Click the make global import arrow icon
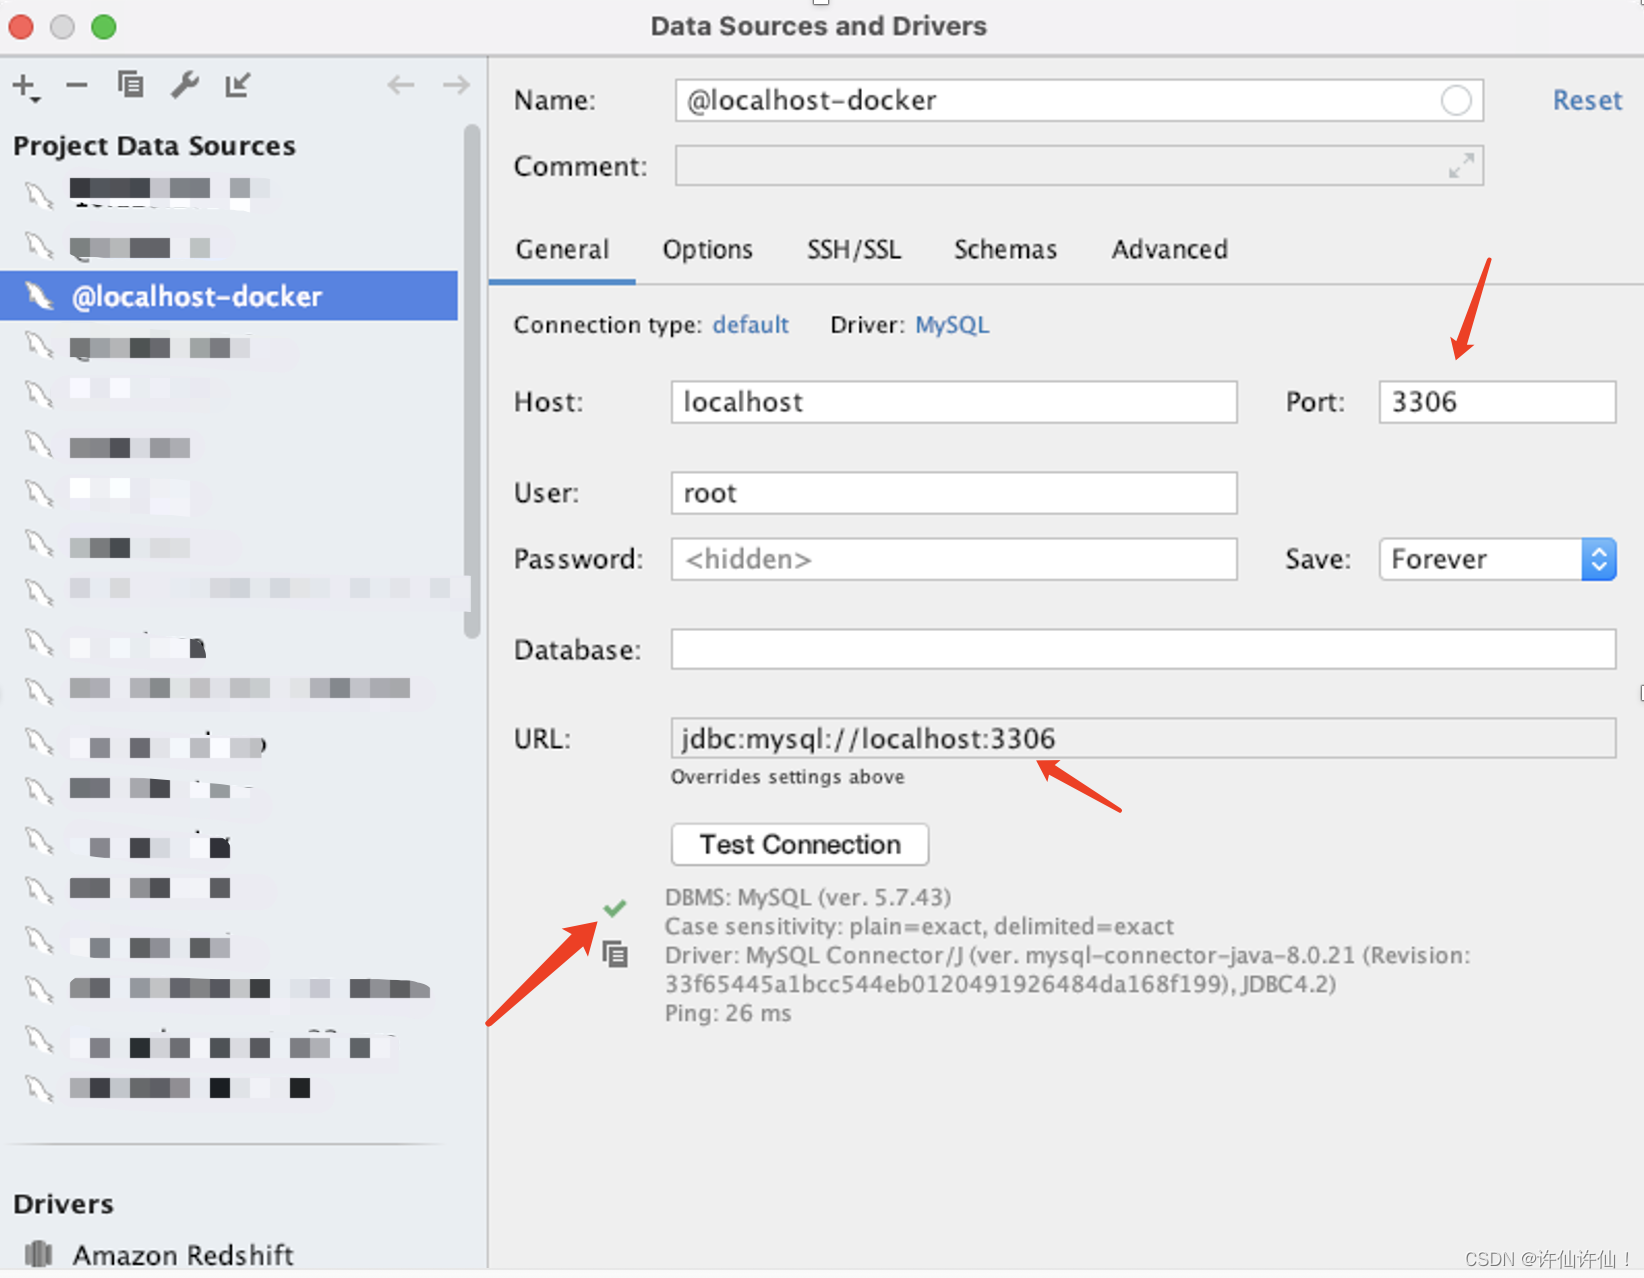The height and width of the screenshot is (1278, 1644). (237, 85)
